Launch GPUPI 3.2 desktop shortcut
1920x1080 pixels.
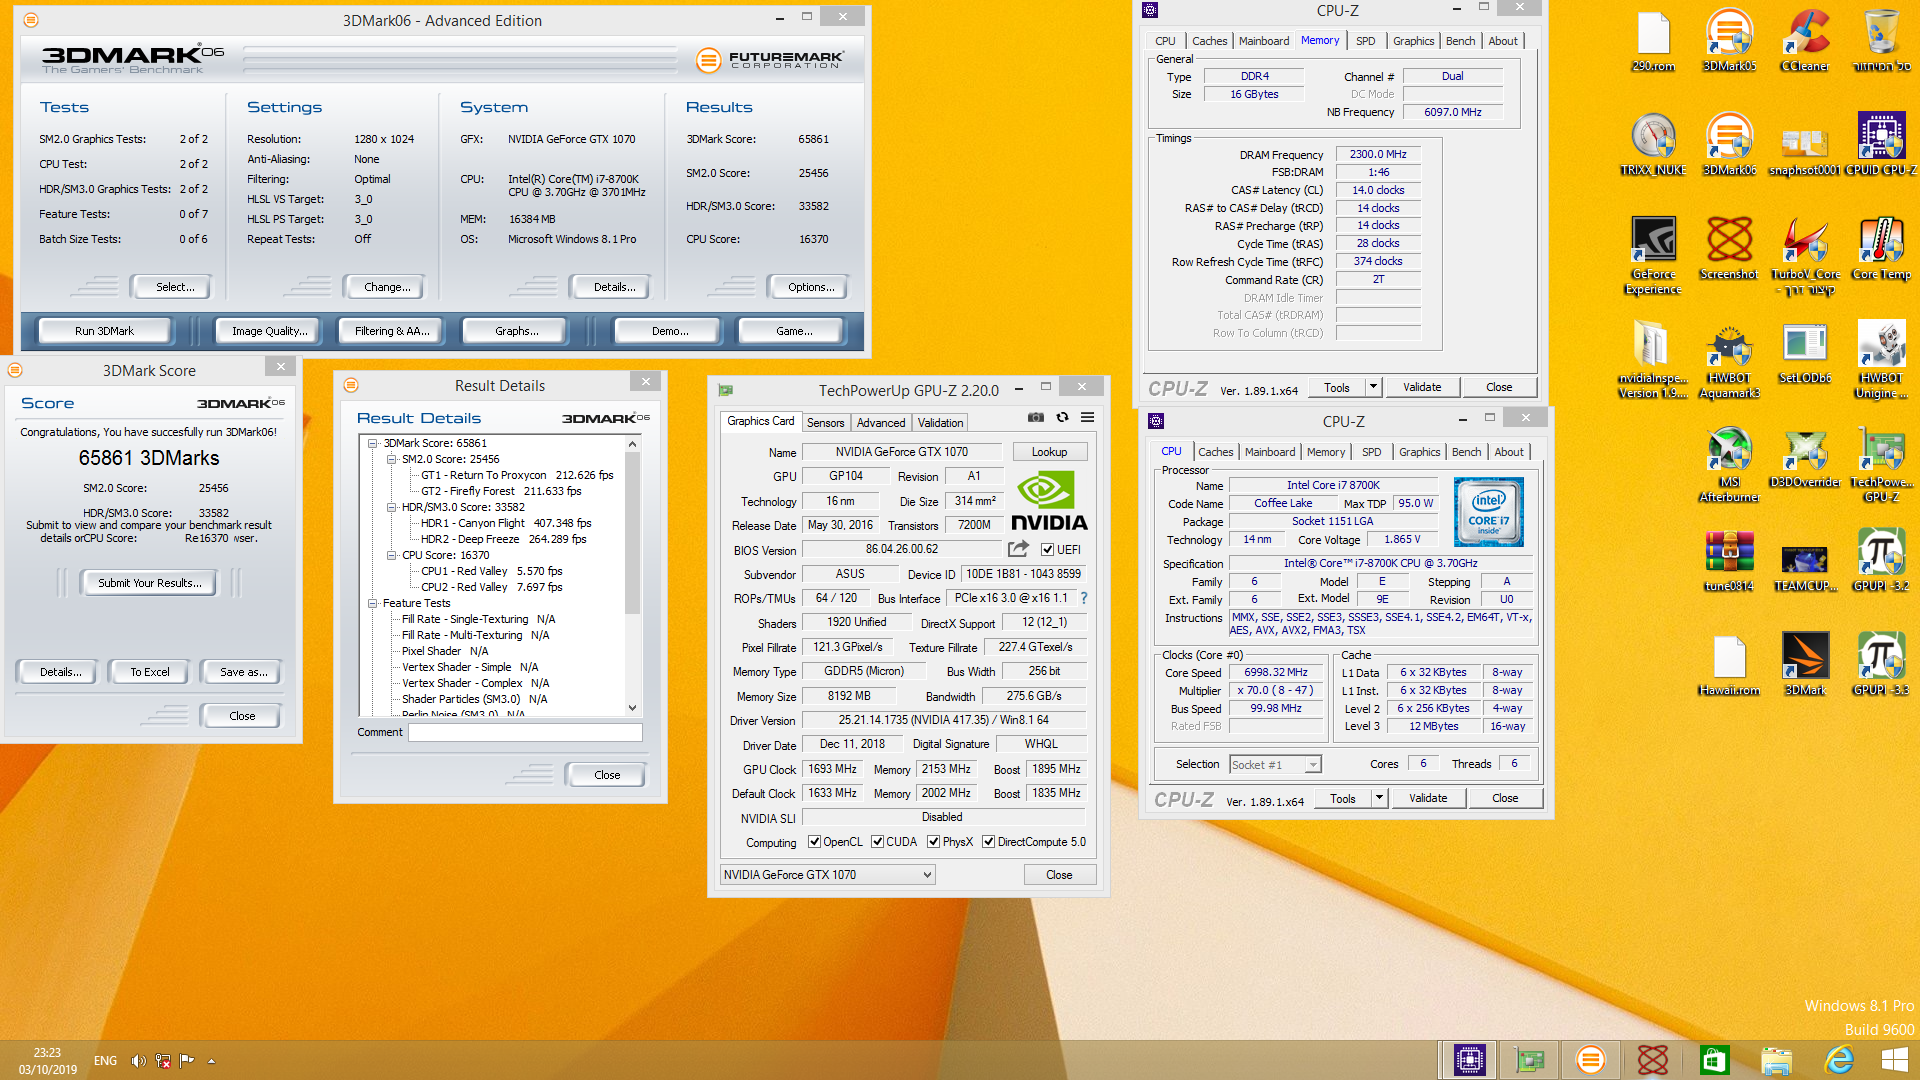pos(1881,562)
